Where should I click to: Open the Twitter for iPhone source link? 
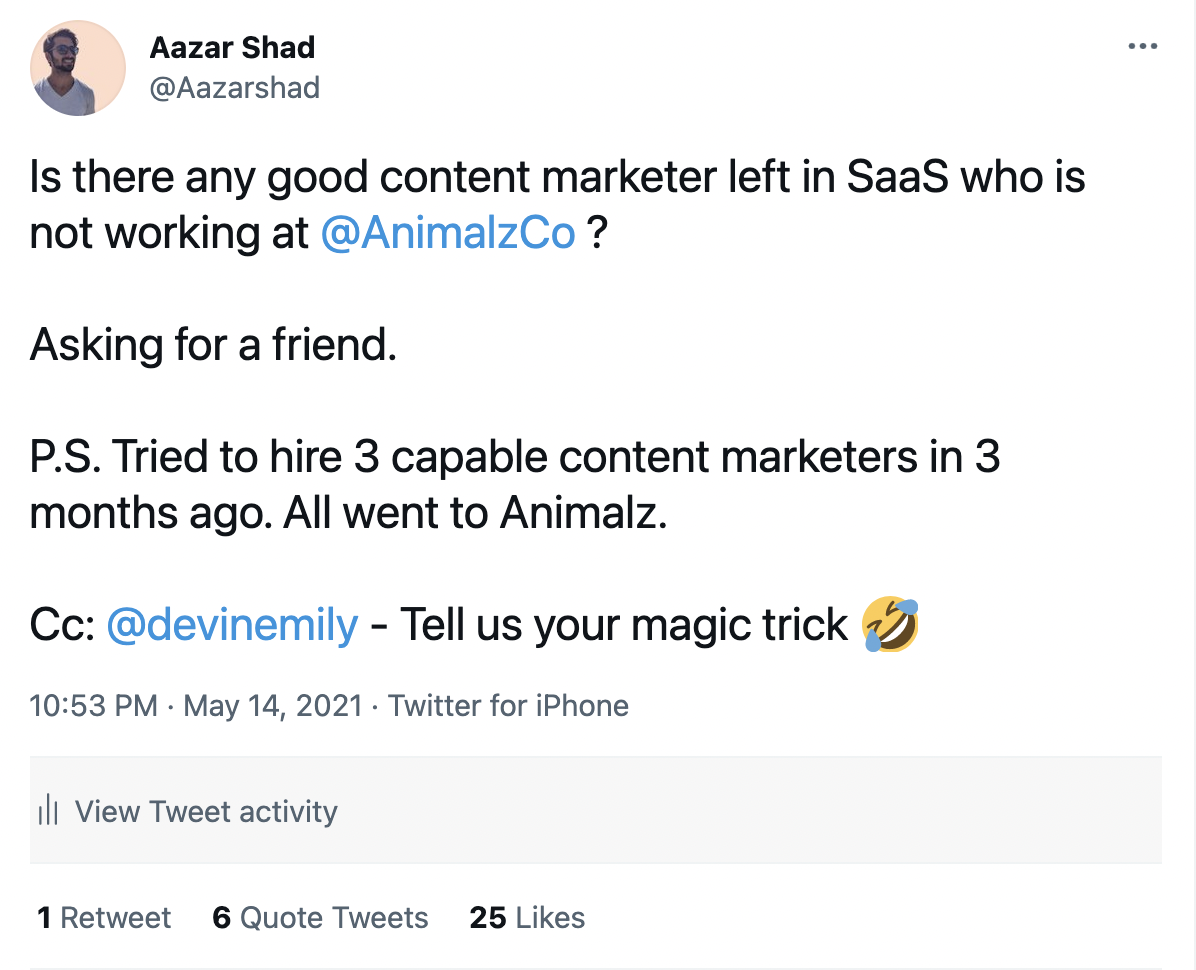tap(508, 706)
